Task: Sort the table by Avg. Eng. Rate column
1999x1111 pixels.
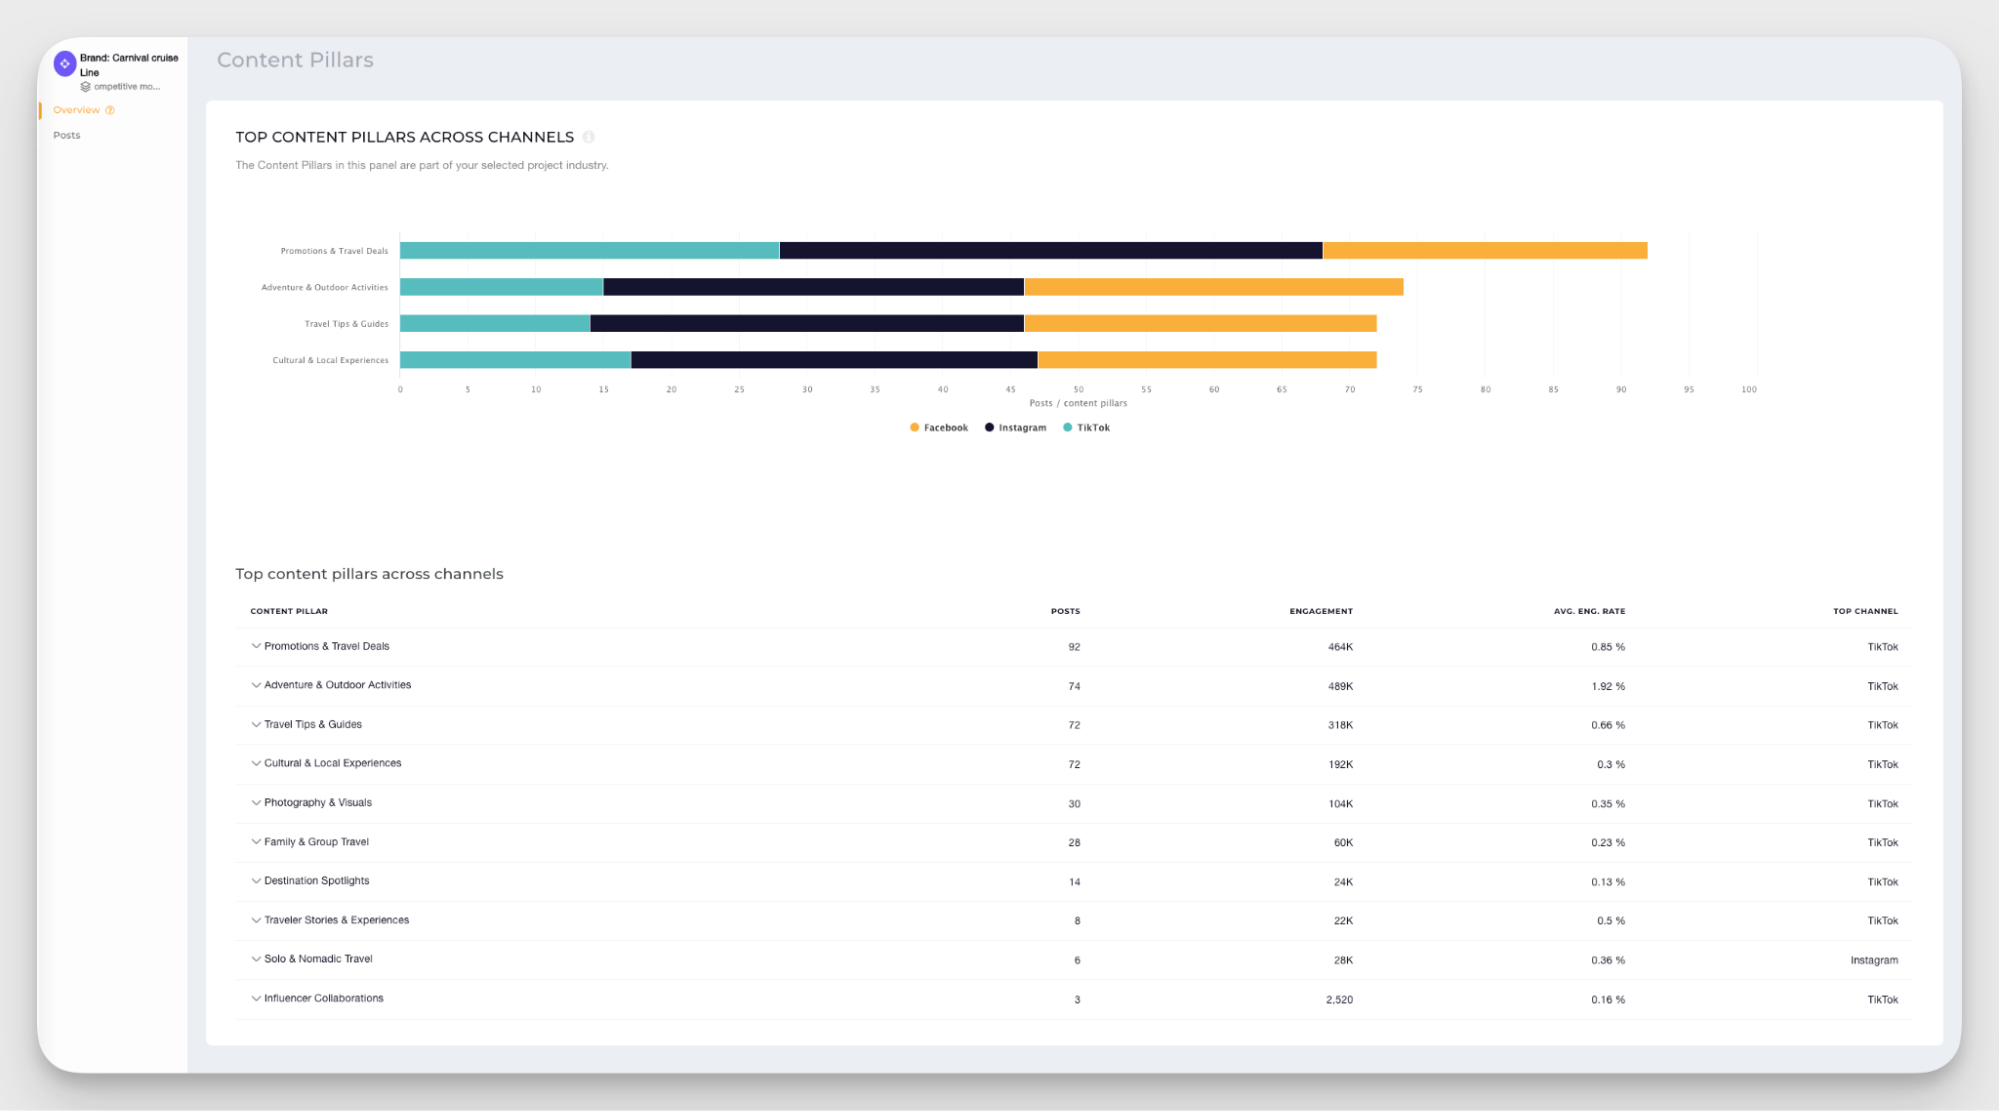Action: click(1589, 611)
